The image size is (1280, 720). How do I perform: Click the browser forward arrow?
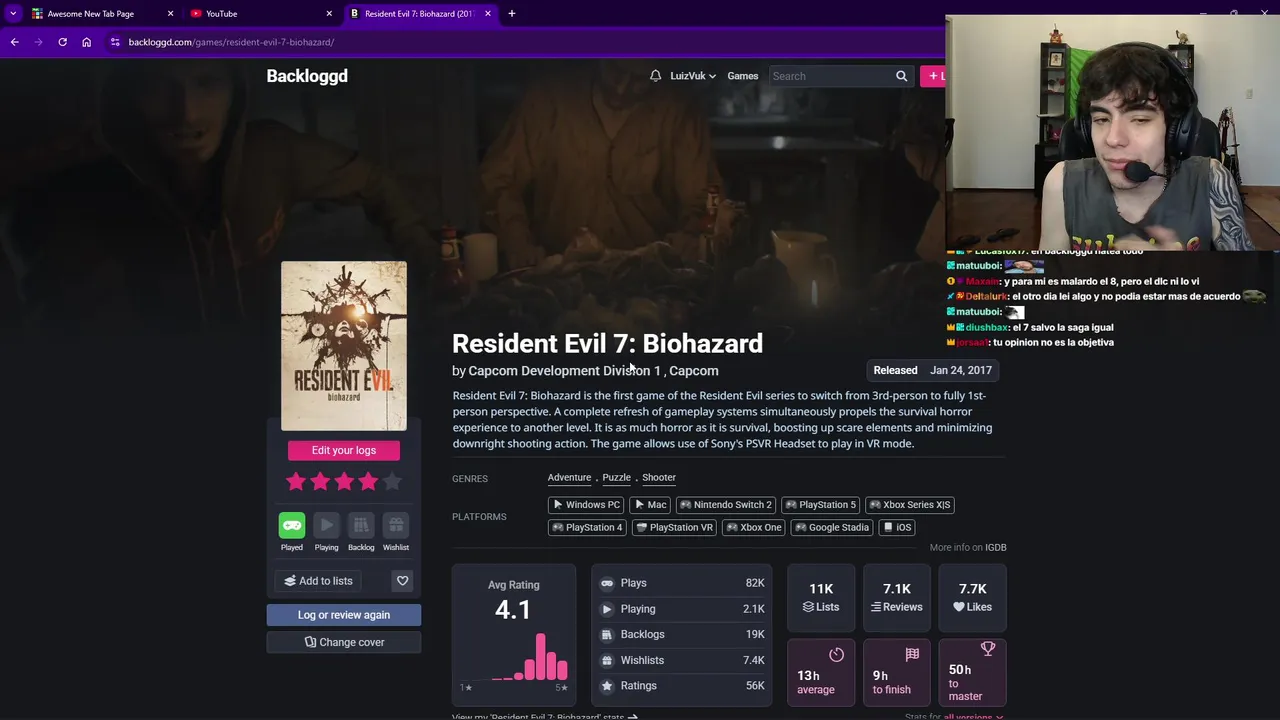click(39, 42)
